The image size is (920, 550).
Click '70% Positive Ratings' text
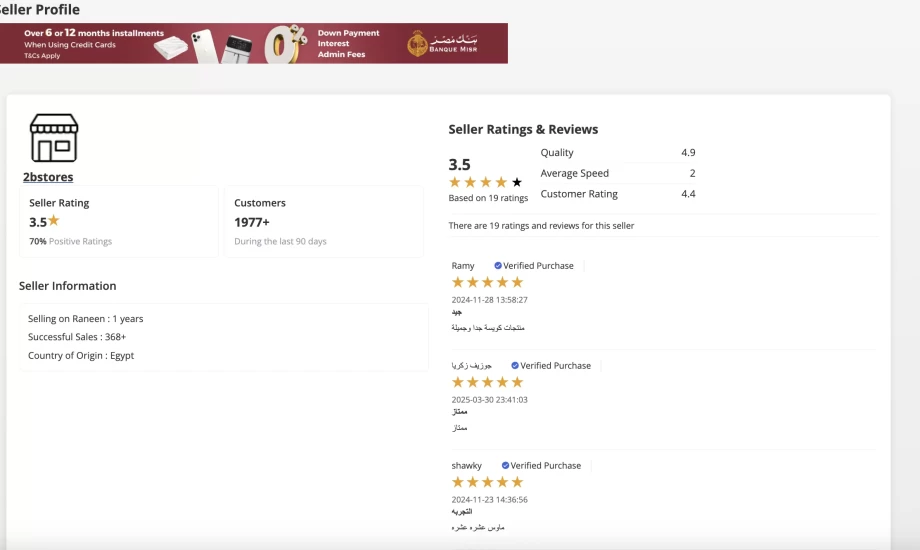pyautogui.click(x=70, y=241)
